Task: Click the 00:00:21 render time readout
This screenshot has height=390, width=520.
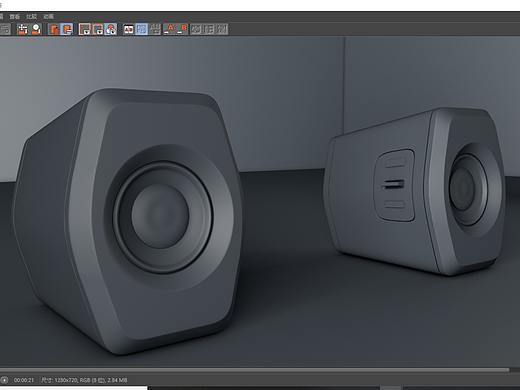Action: click(24, 380)
